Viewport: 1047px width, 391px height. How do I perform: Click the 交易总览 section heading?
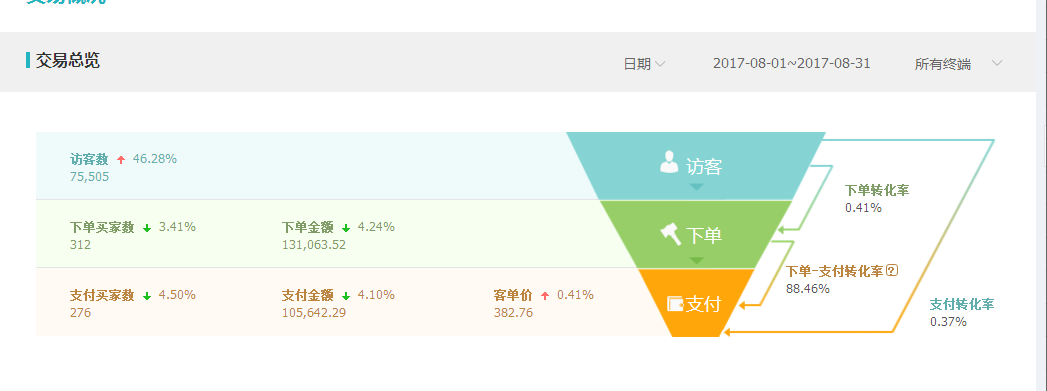coord(67,60)
